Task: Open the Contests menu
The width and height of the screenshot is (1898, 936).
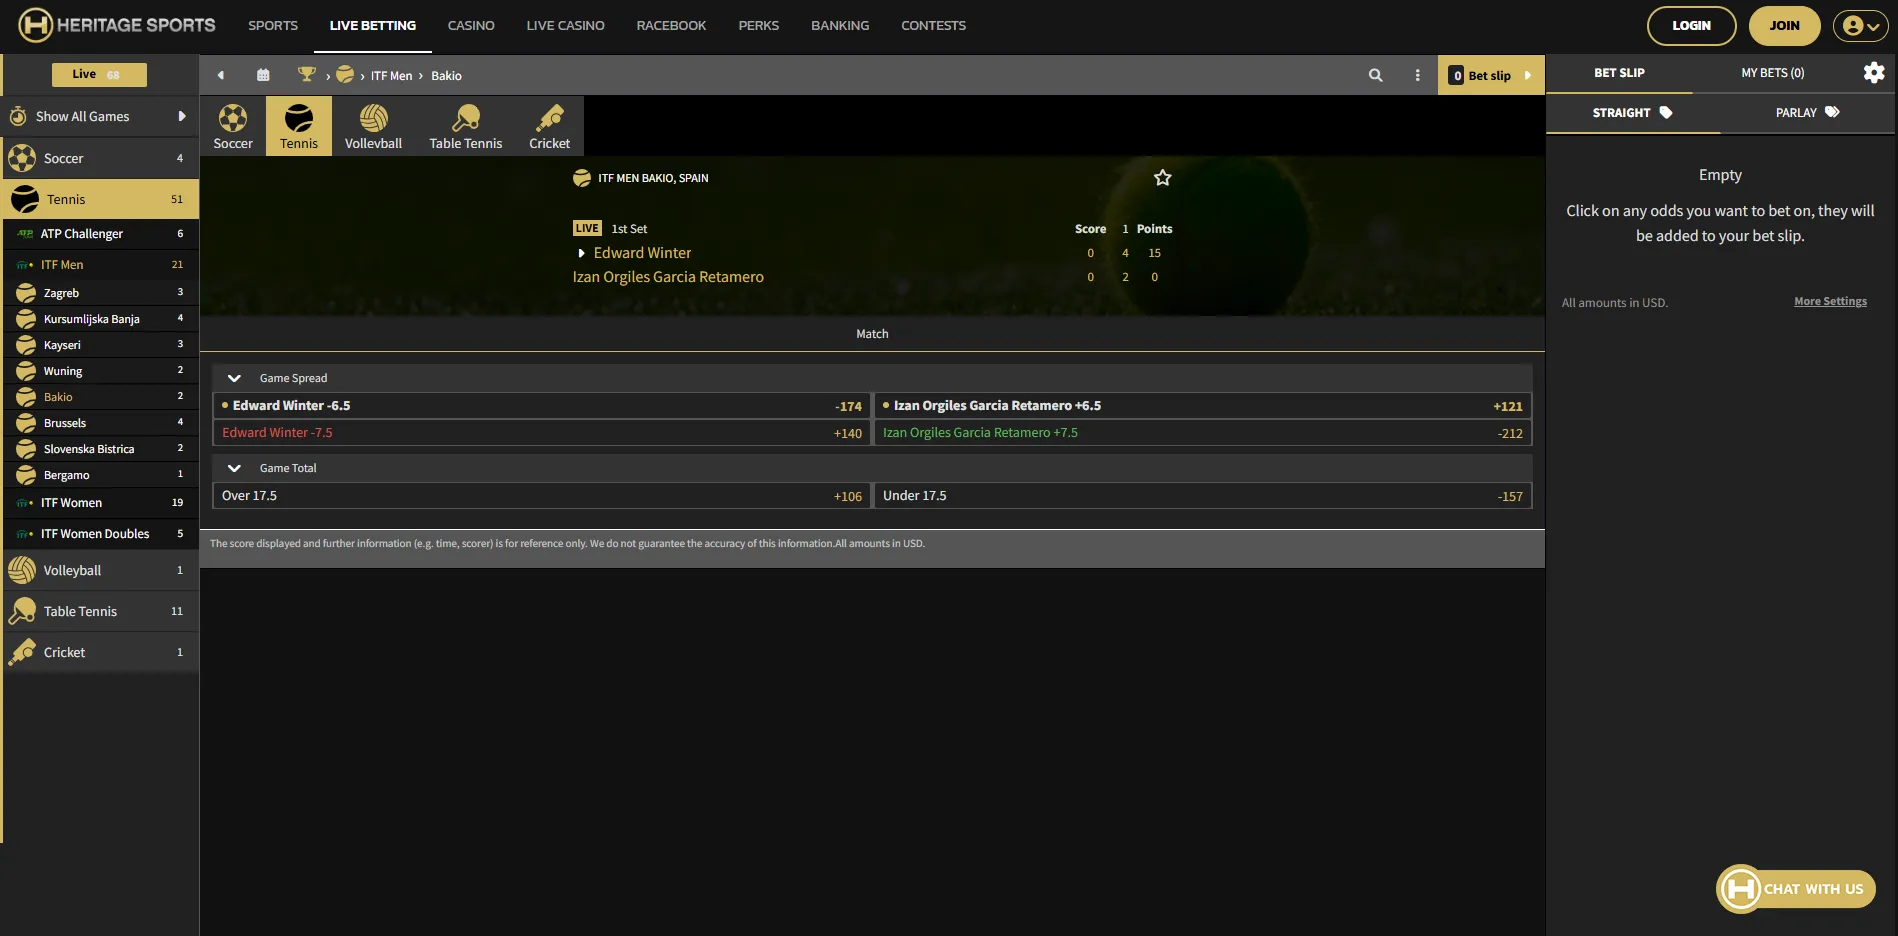Action: pyautogui.click(x=933, y=26)
